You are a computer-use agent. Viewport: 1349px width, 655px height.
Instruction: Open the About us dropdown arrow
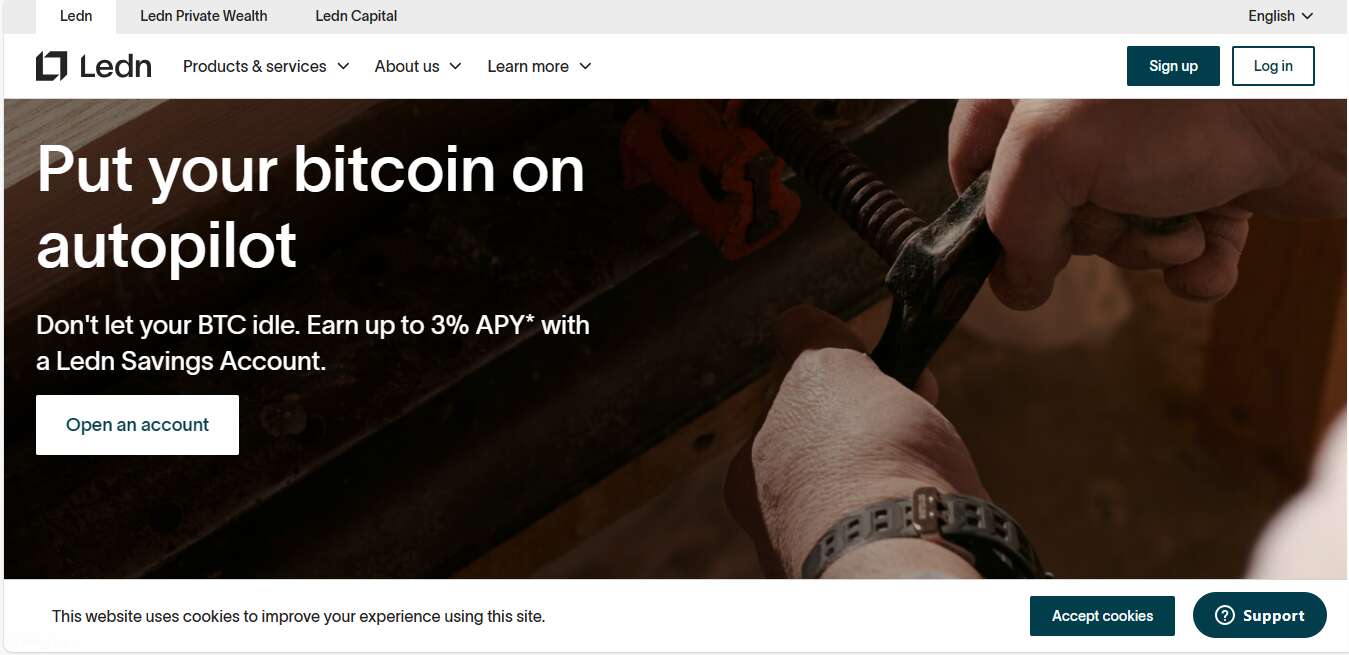[x=455, y=66]
